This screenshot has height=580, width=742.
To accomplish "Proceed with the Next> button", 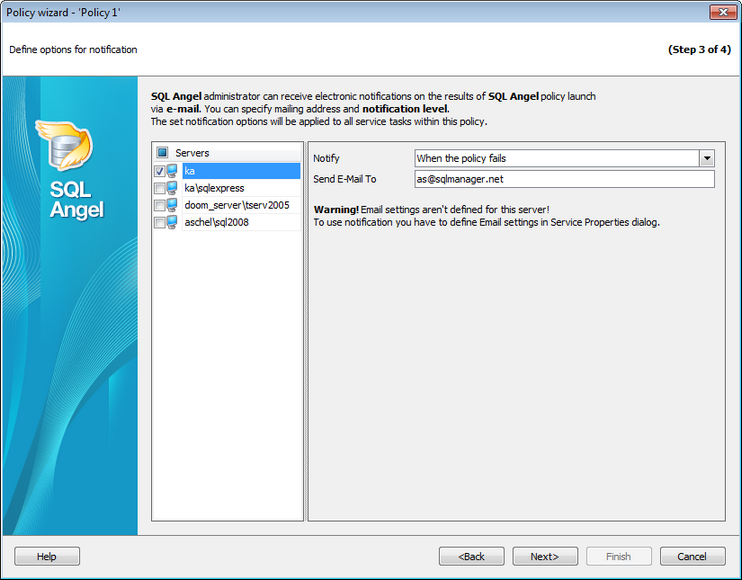I will 545,556.
